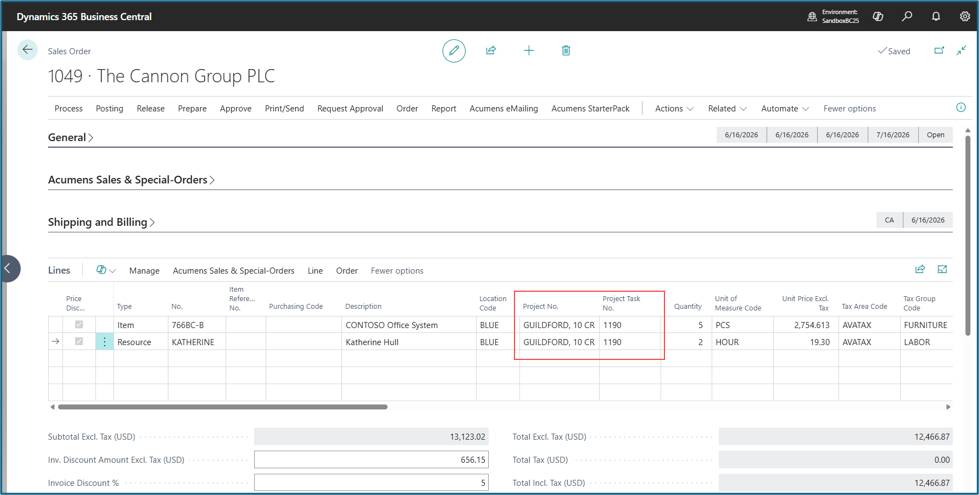Open the Order menu in action bar
The image size is (979, 495).
click(x=407, y=109)
